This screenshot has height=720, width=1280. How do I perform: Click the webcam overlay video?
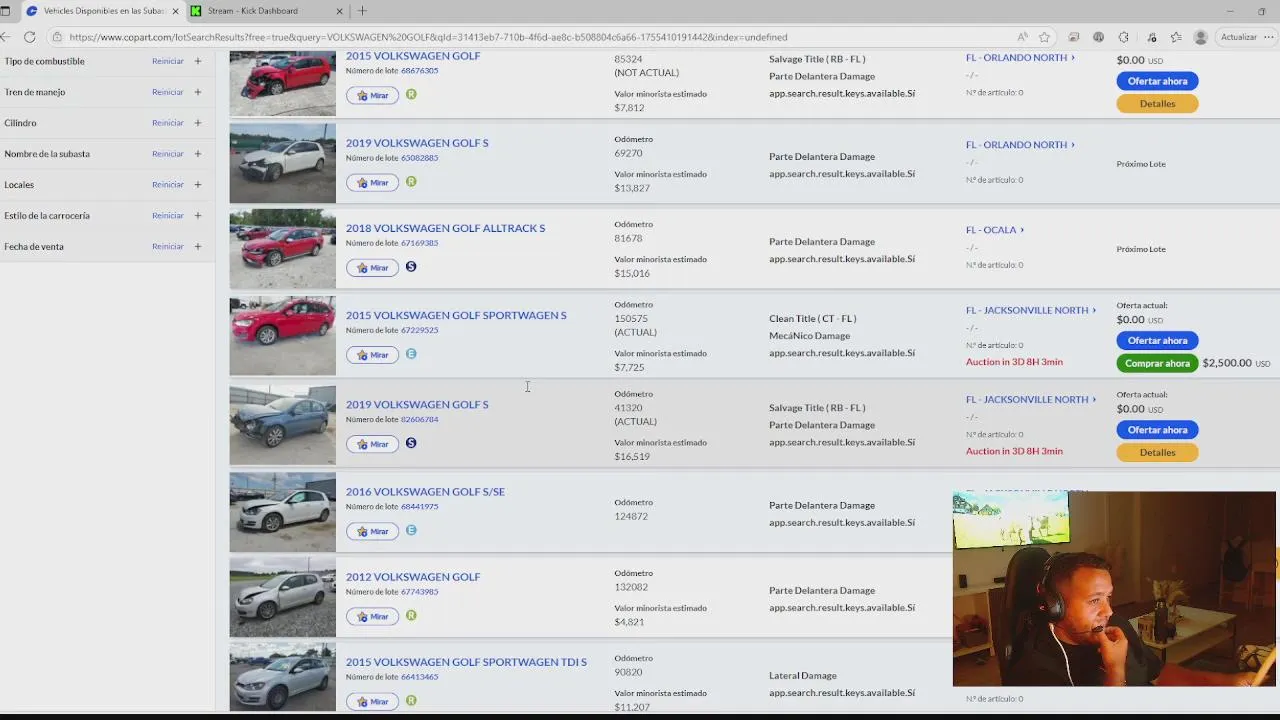1114,589
